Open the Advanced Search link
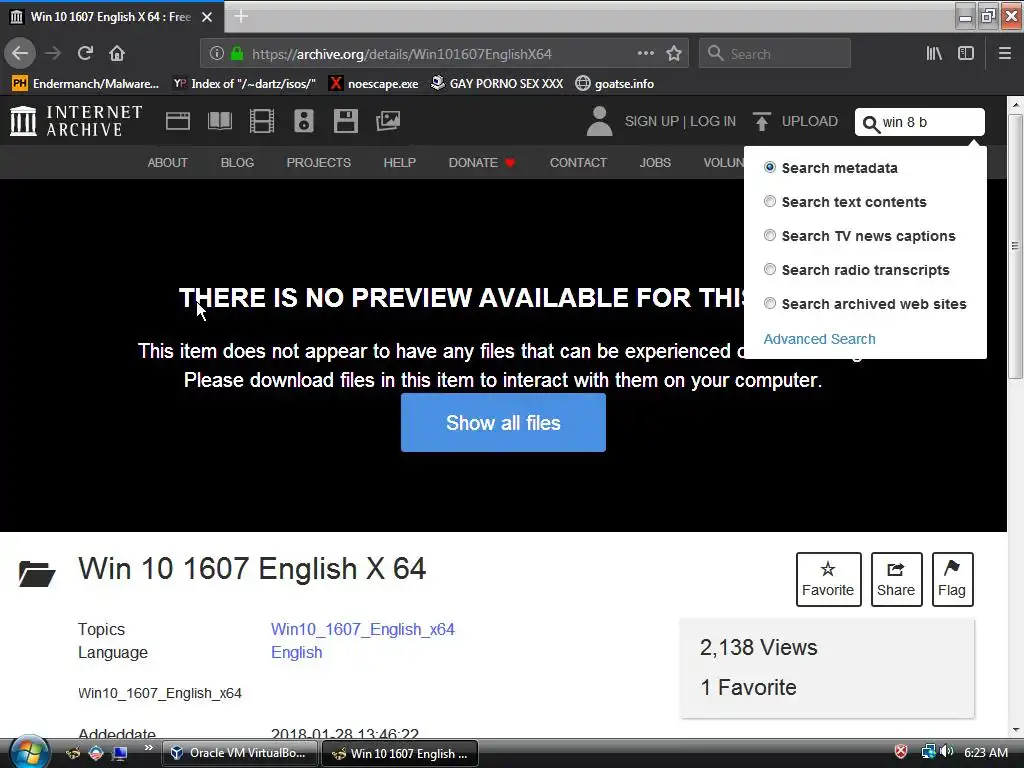 pyautogui.click(x=819, y=339)
